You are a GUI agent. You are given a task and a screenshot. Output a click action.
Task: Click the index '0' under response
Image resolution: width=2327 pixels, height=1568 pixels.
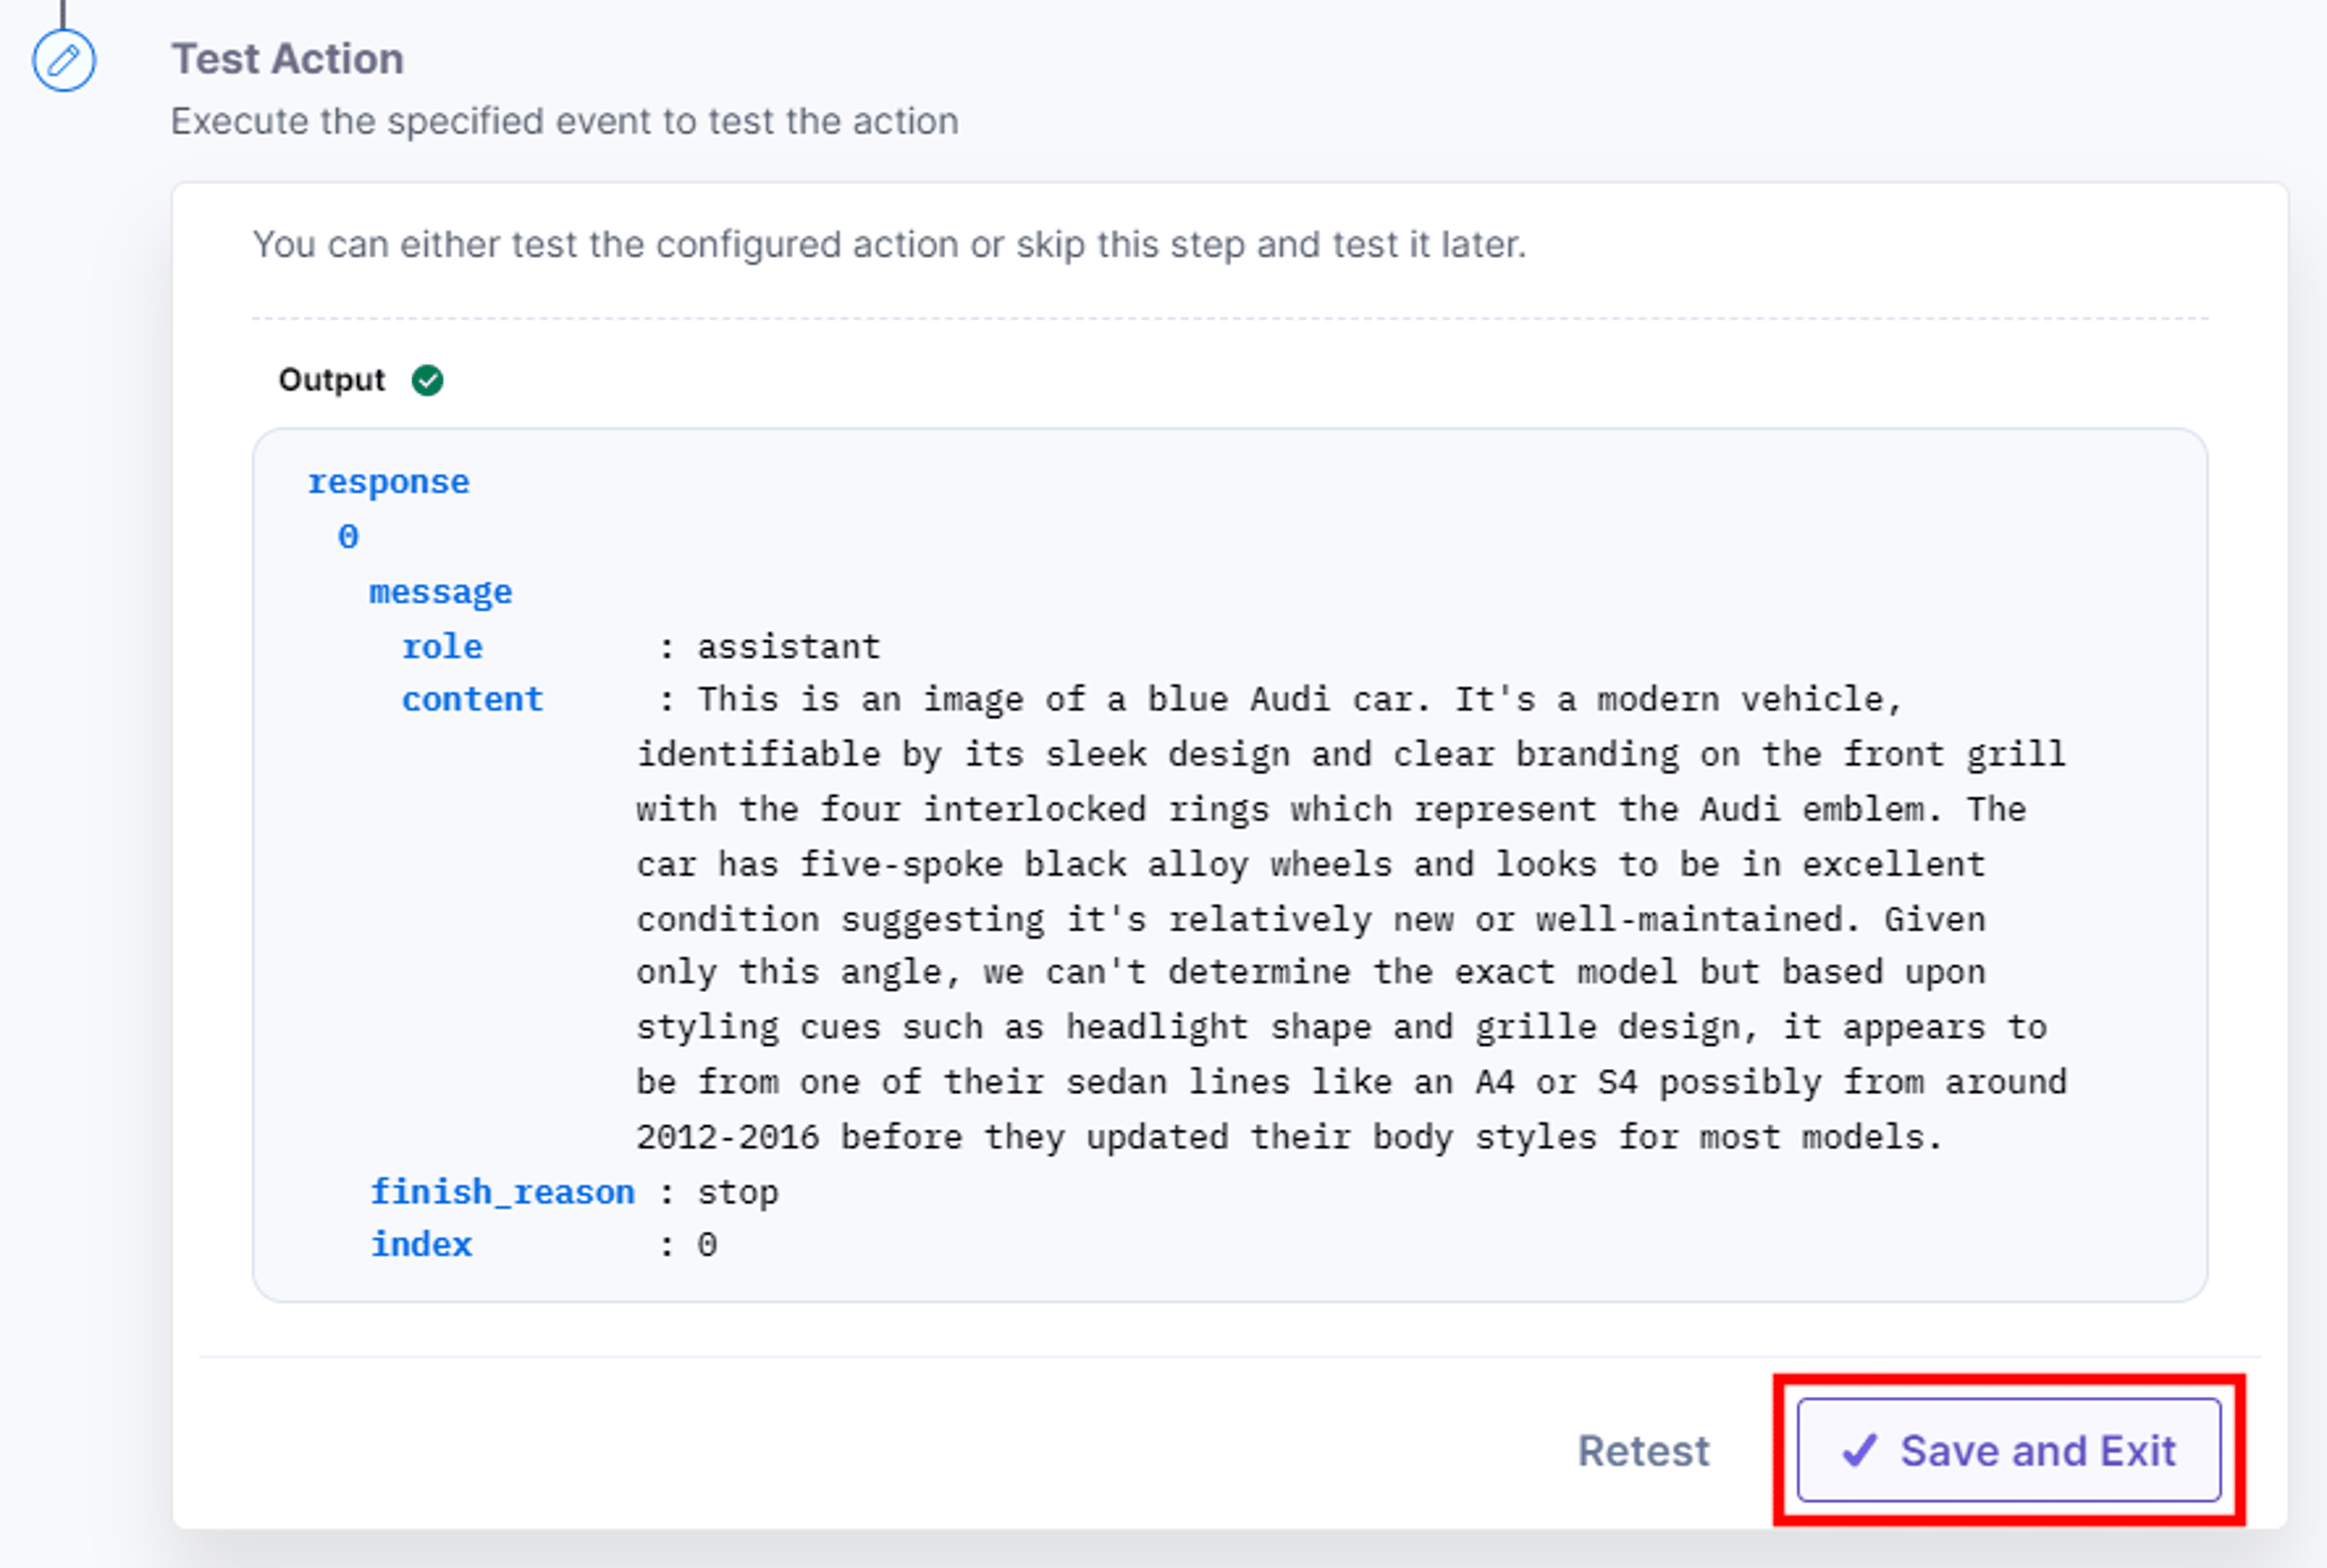[x=348, y=537]
